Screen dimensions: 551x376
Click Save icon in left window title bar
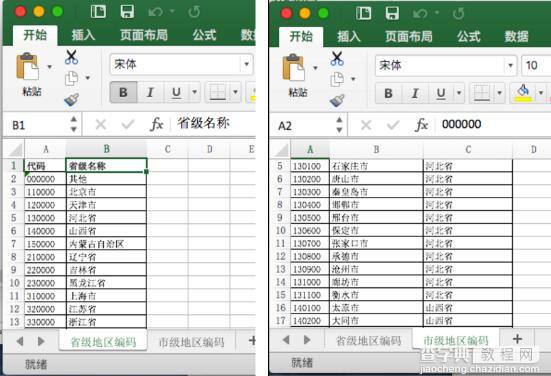(x=127, y=12)
